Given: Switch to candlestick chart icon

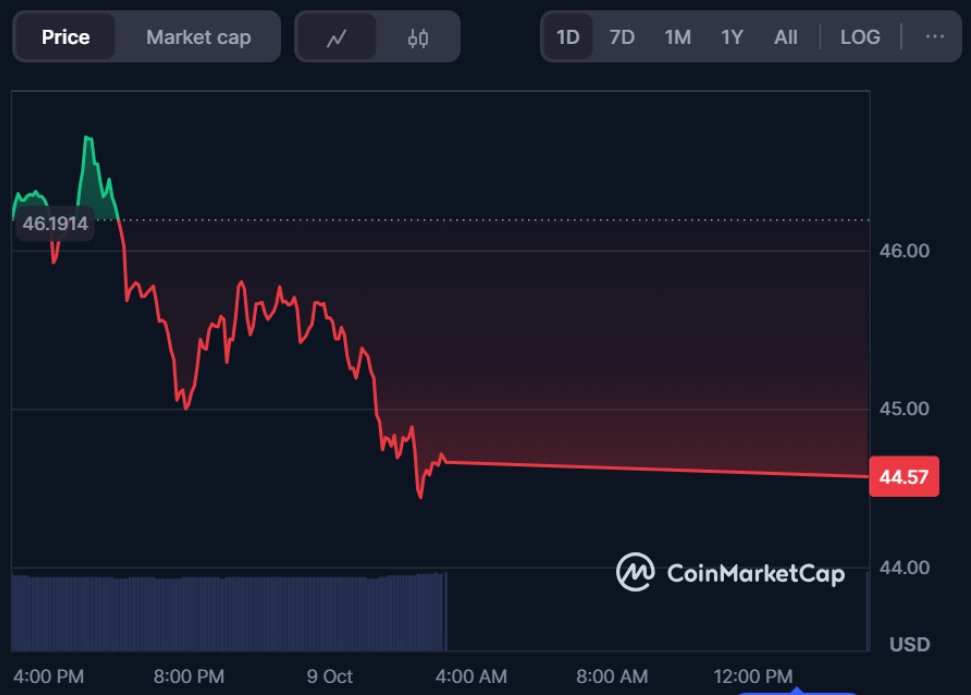Looking at the screenshot, I should 418,38.
